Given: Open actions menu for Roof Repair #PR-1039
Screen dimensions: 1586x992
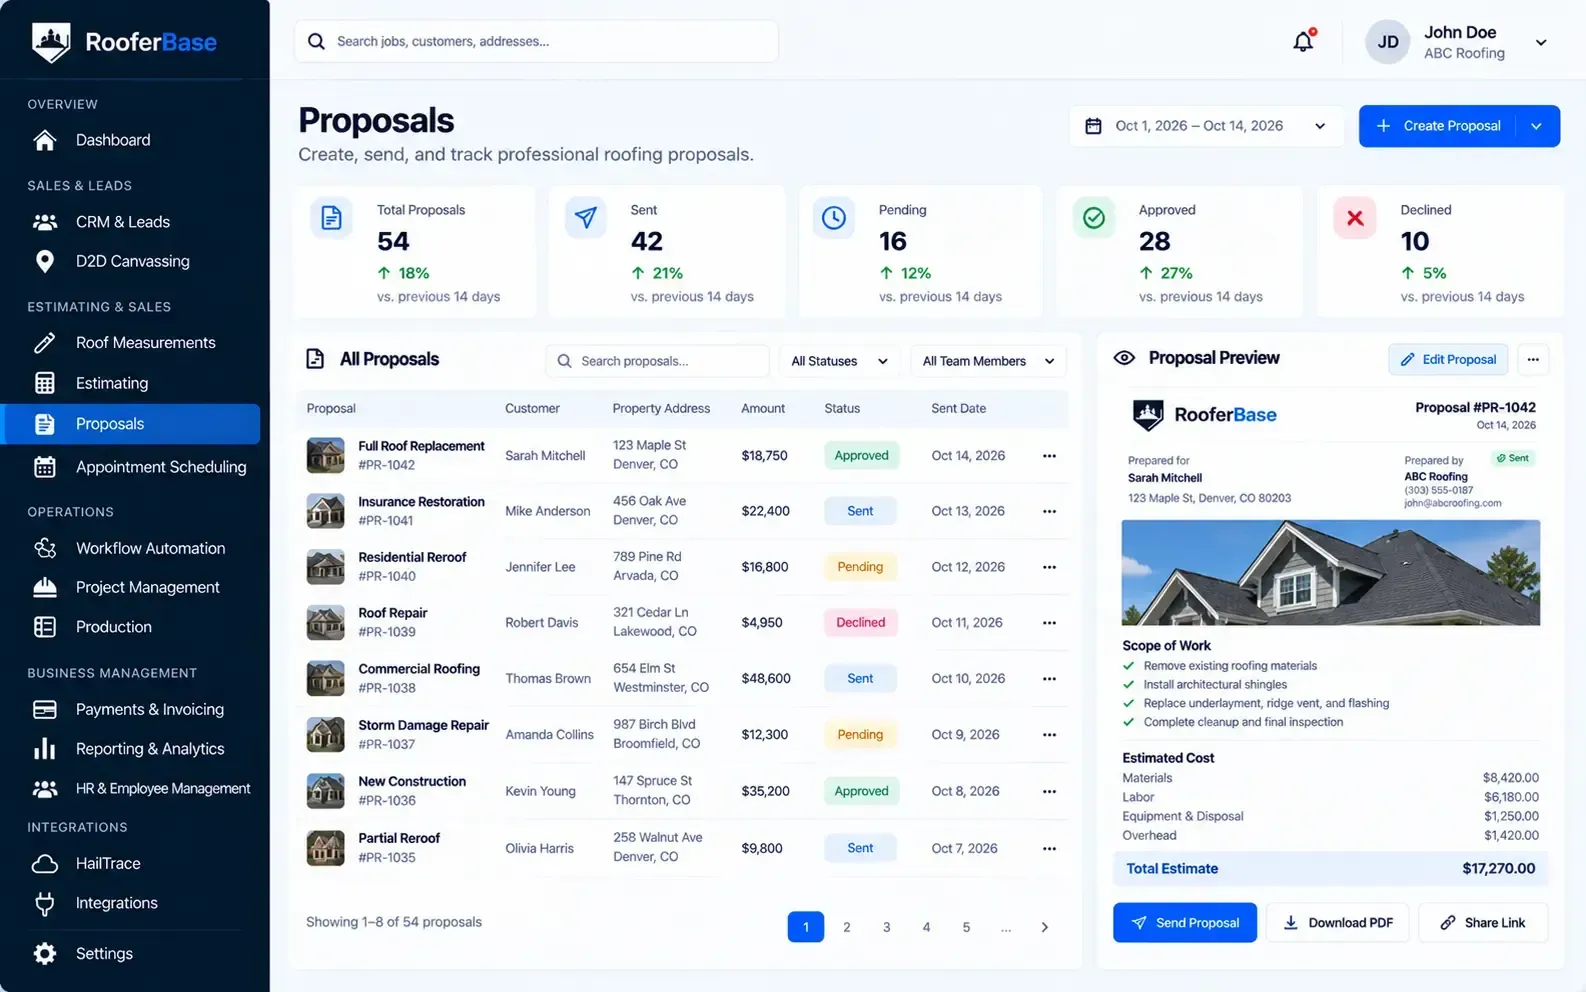Looking at the screenshot, I should 1049,623.
